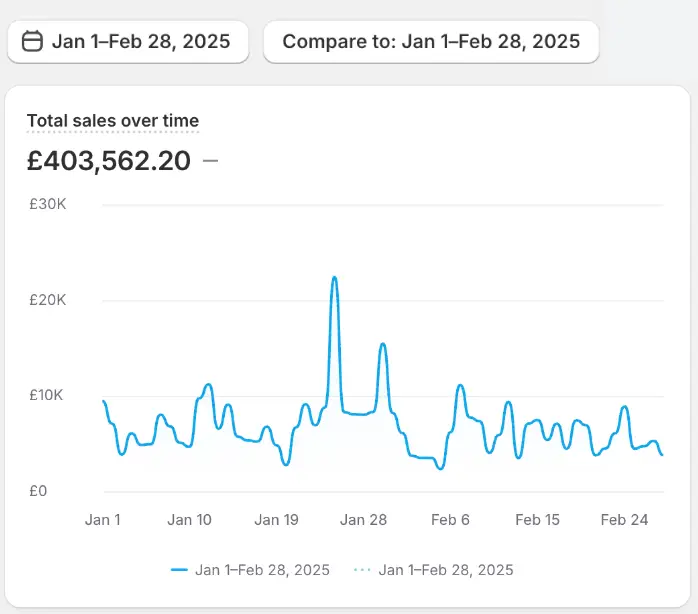Toggle the comparison period legend label
This screenshot has width=698, height=614.
click(x=446, y=570)
